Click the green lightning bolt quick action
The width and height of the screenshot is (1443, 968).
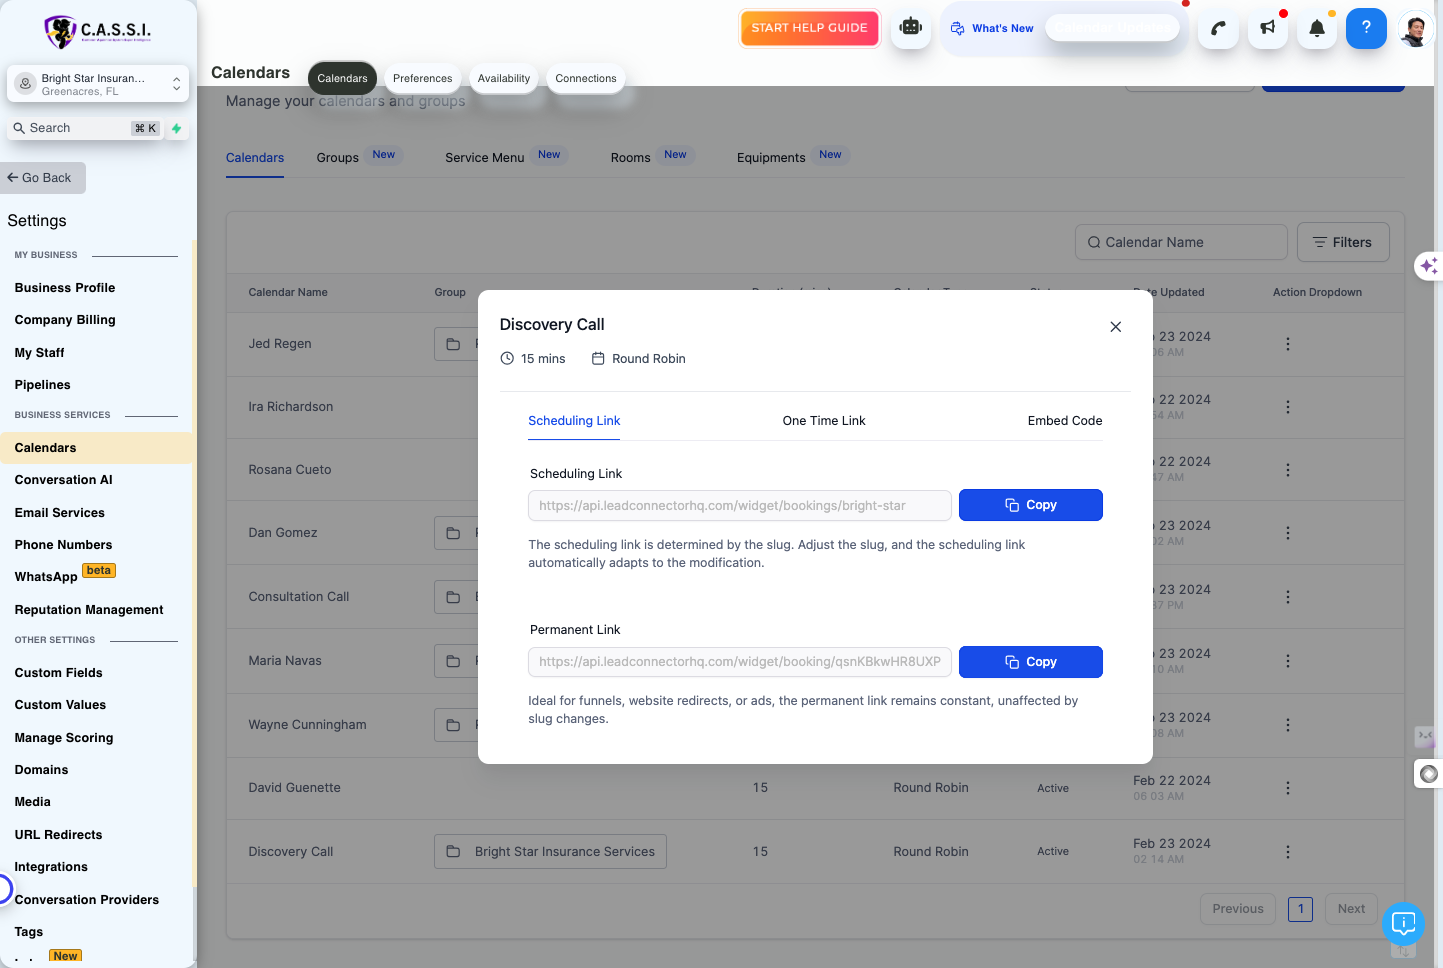click(177, 128)
